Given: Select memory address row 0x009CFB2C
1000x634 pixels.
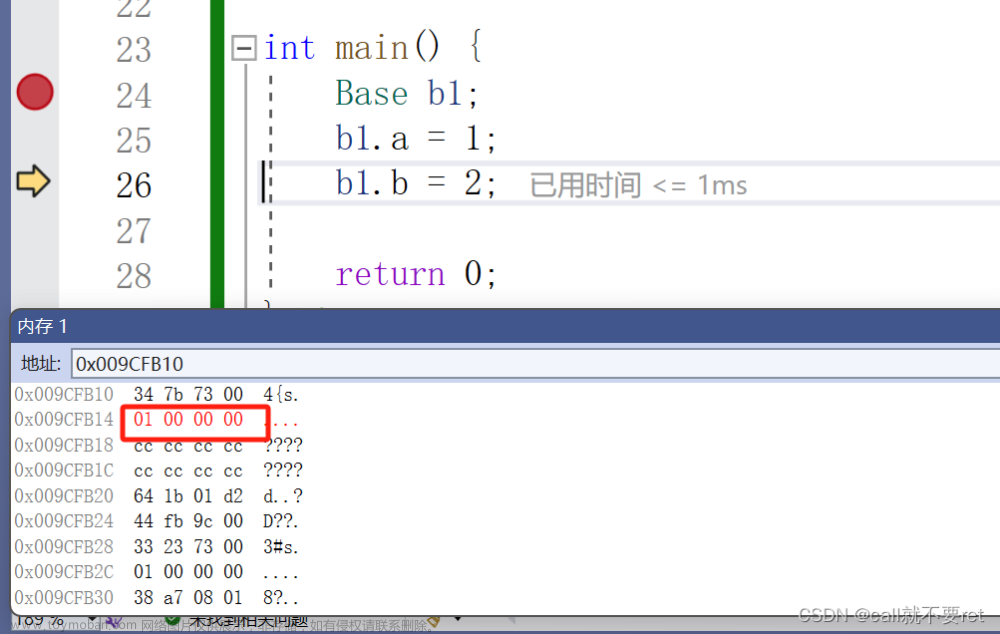Looking at the screenshot, I should 64,572.
